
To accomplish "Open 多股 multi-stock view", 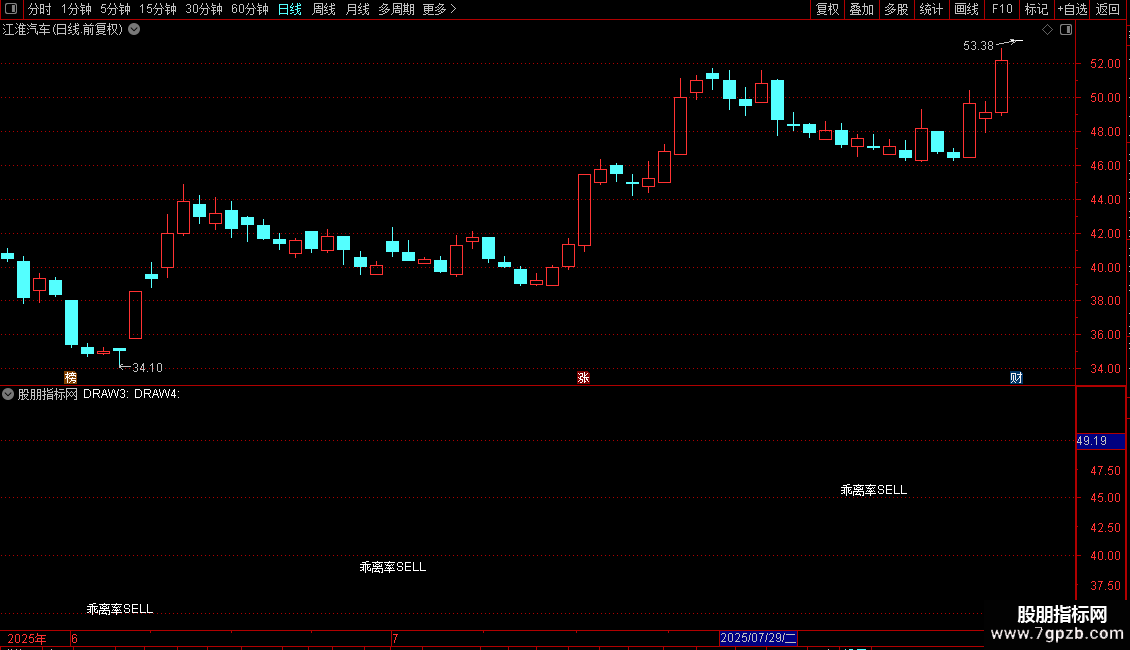I will [x=896, y=9].
